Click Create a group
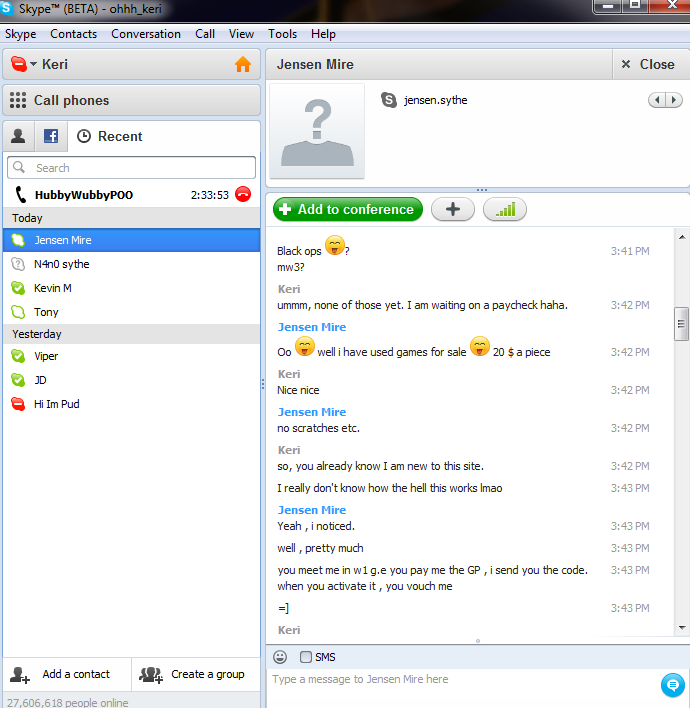The height and width of the screenshot is (708, 690). click(x=196, y=675)
